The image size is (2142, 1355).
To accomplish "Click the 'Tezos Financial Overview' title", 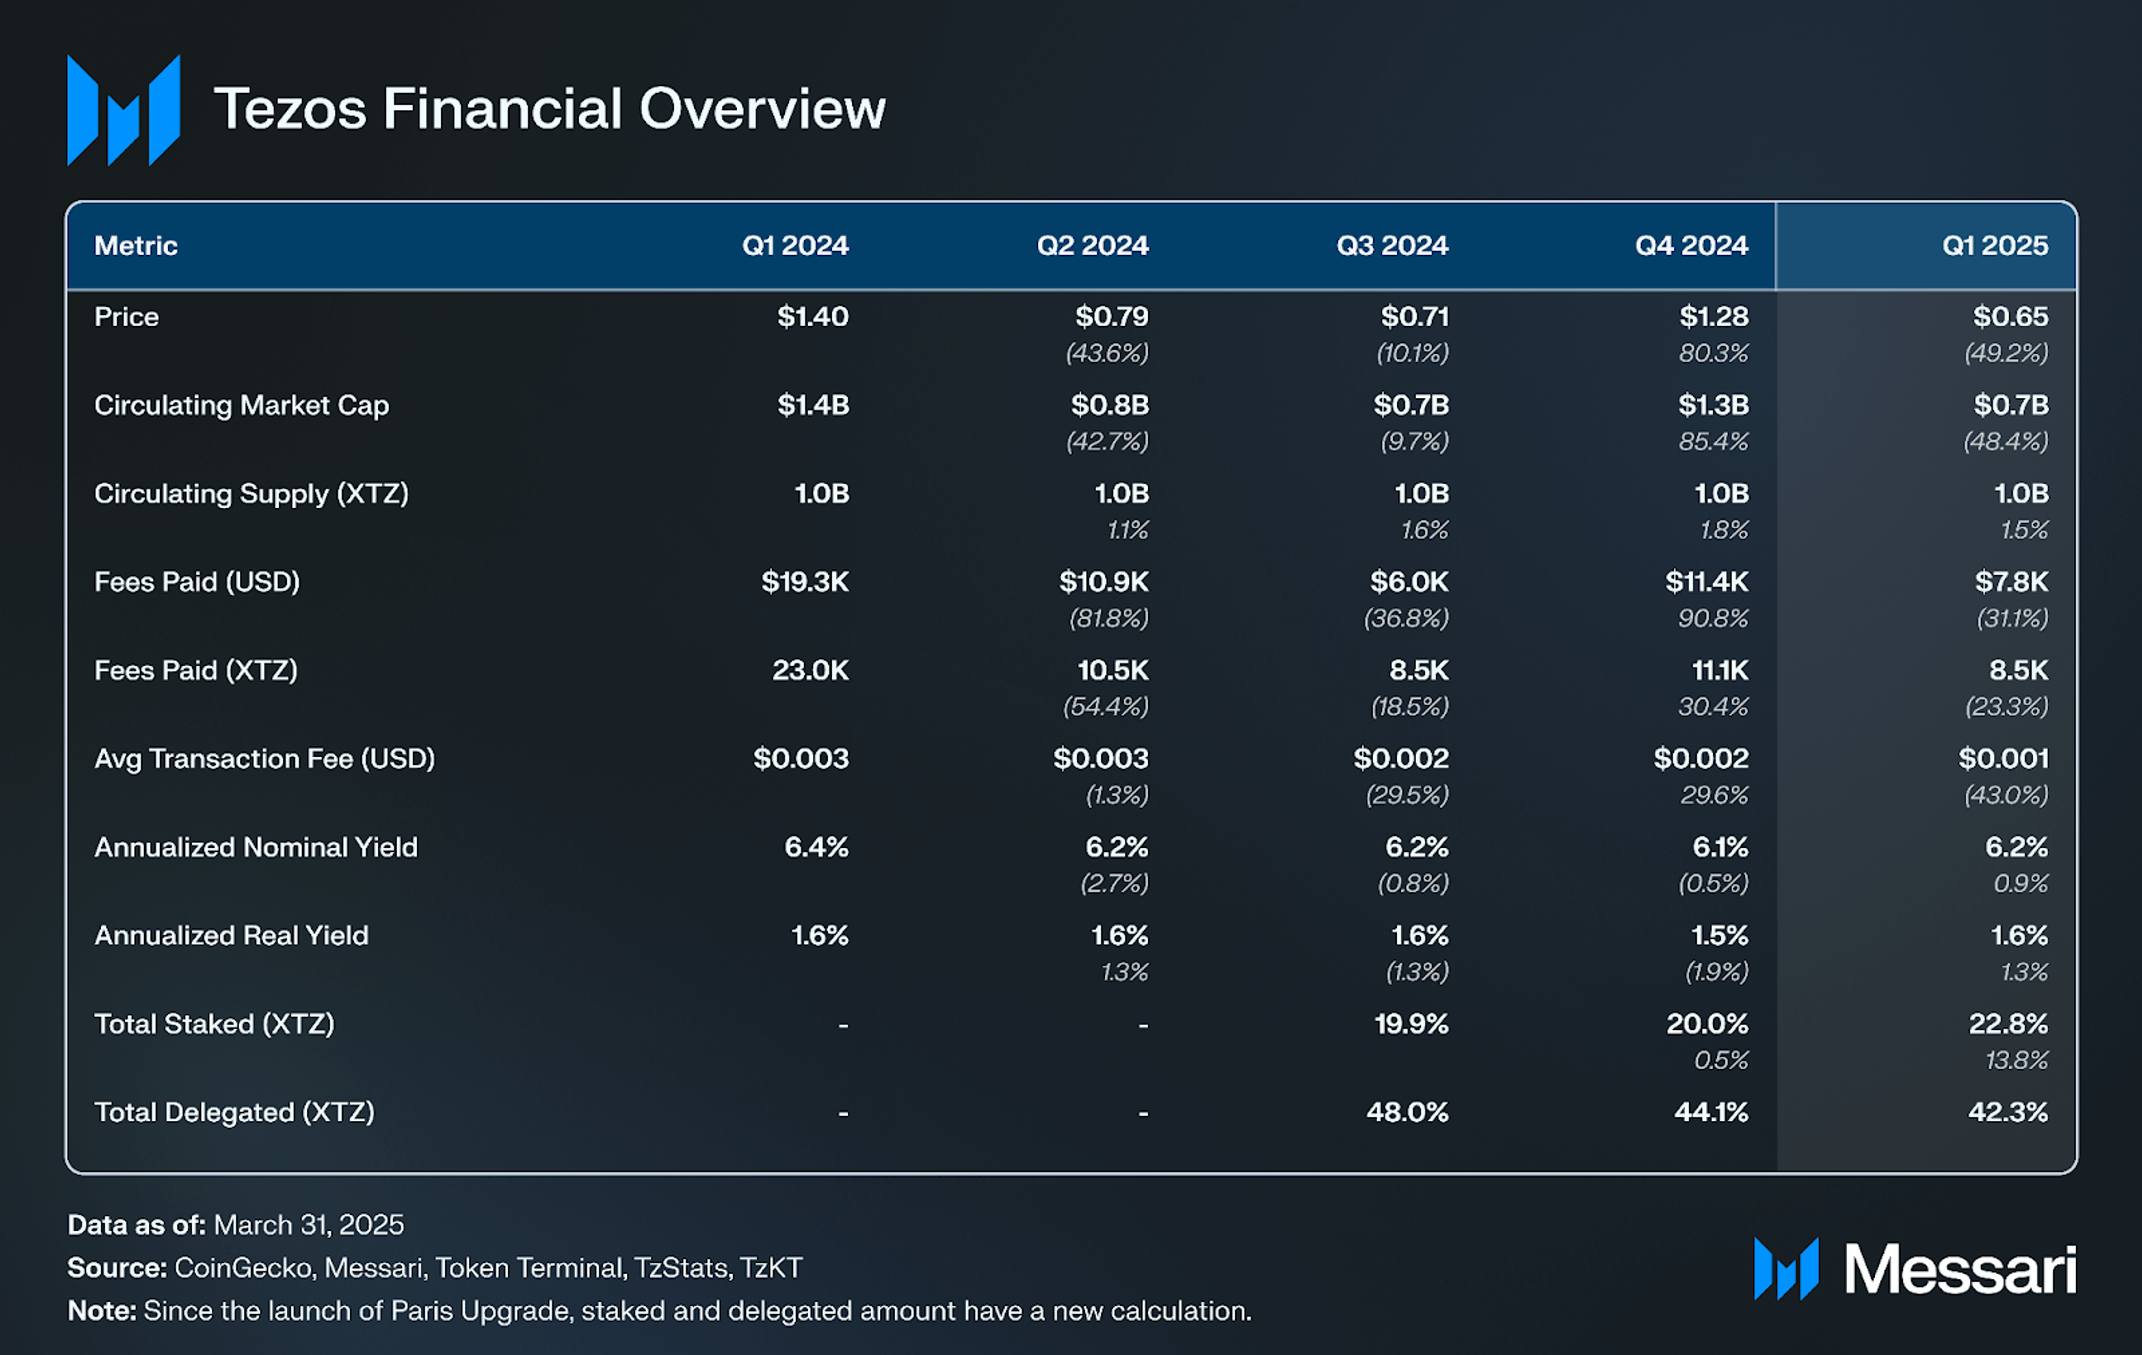I will (x=550, y=108).
